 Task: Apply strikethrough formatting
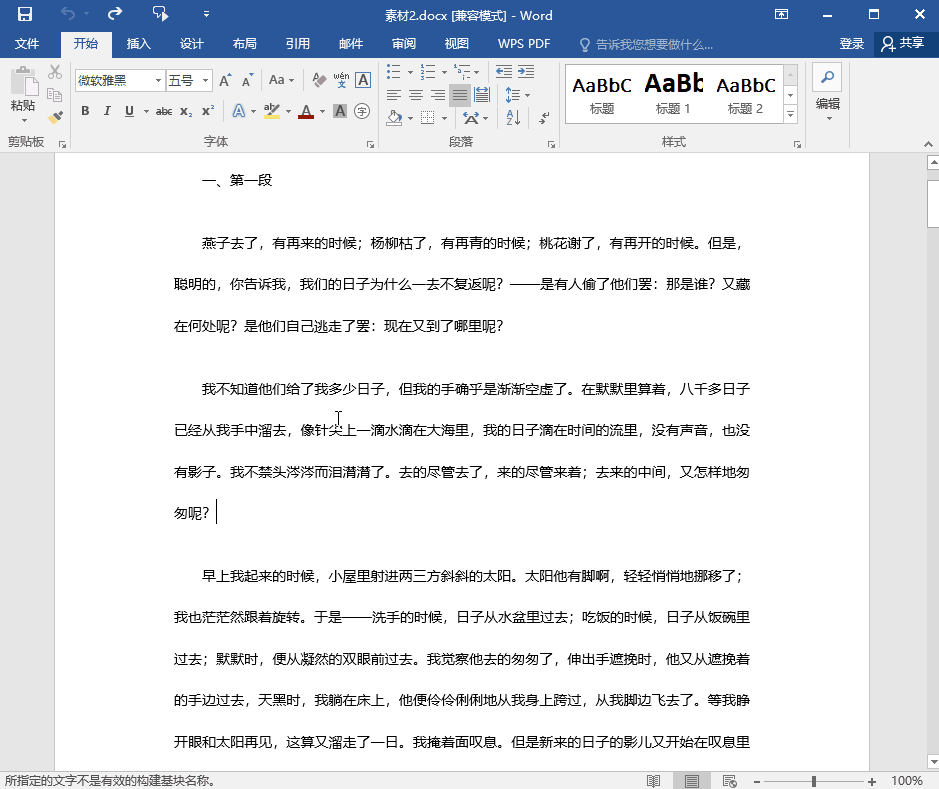[x=164, y=111]
